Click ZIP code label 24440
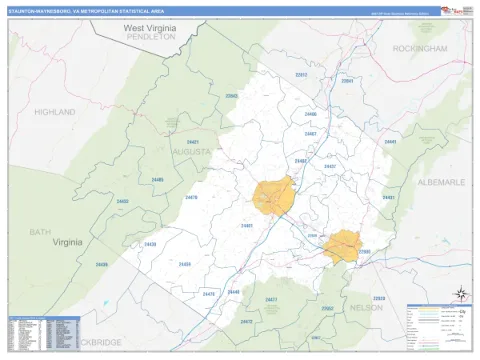 233,292
